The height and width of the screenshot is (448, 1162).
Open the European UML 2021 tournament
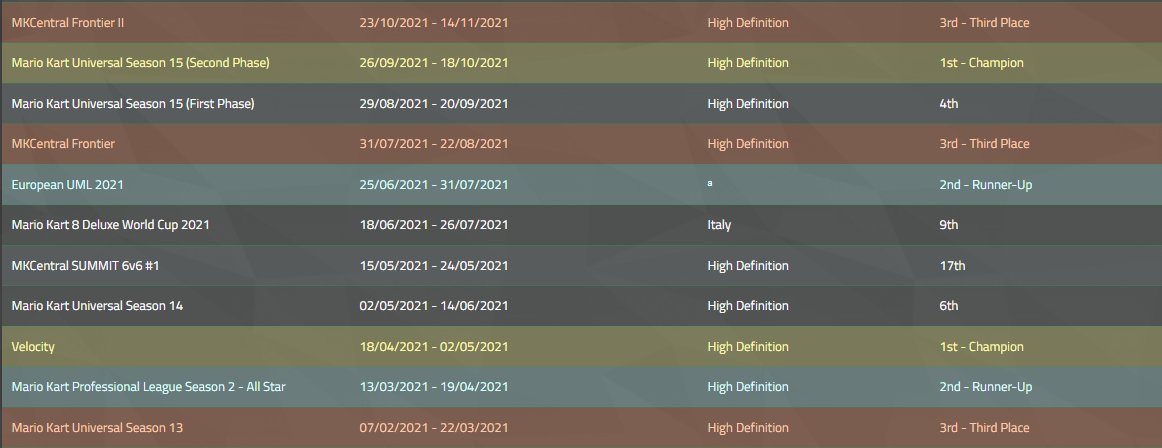(67, 184)
